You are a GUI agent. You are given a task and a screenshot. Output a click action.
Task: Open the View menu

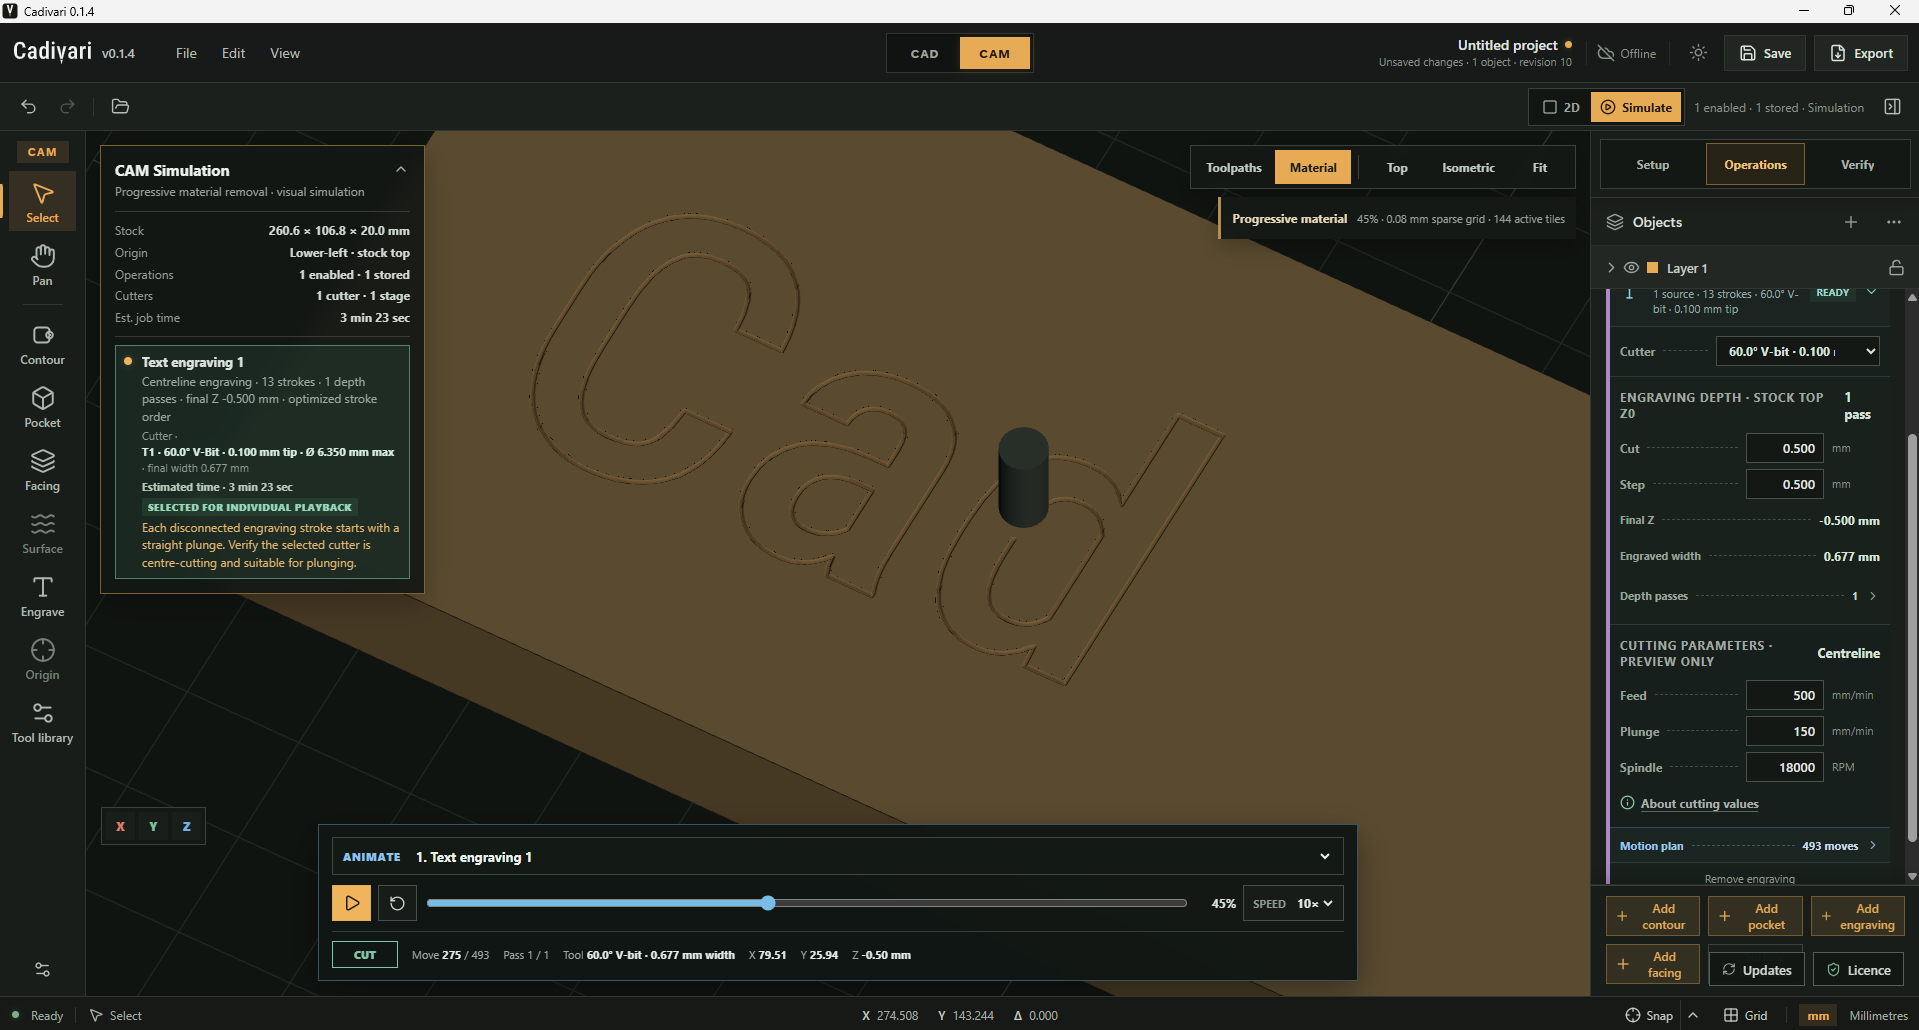(x=285, y=53)
